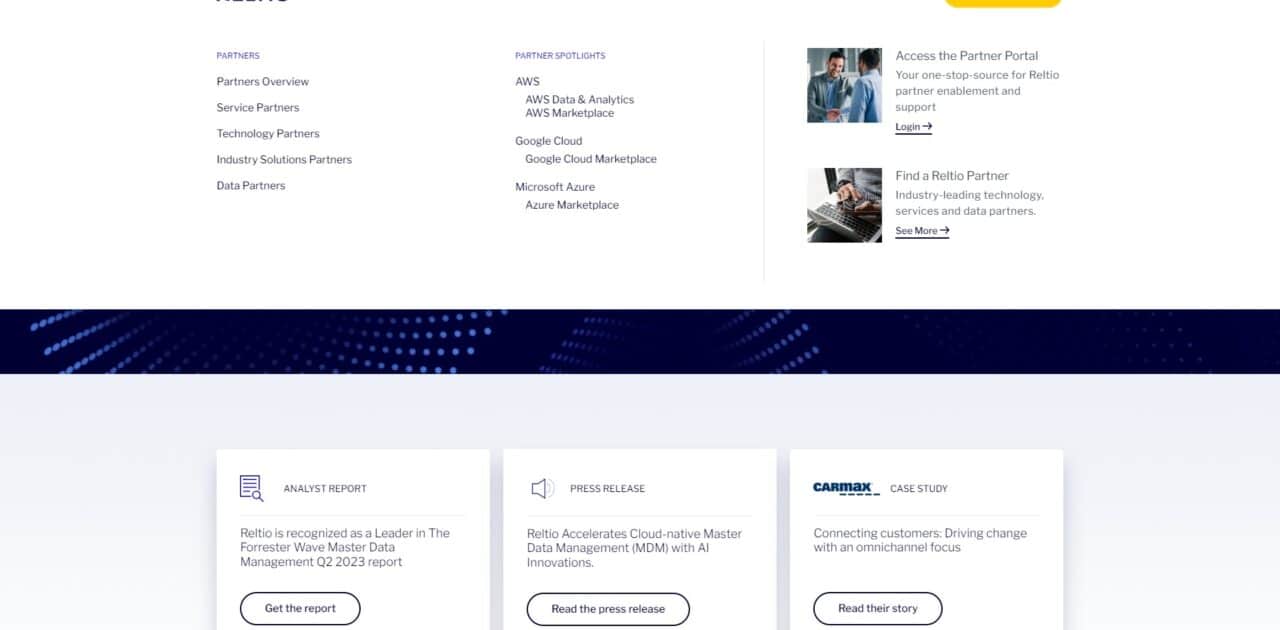This screenshot has width=1280, height=630.
Task: Open Partners Overview link
Action: [263, 82]
